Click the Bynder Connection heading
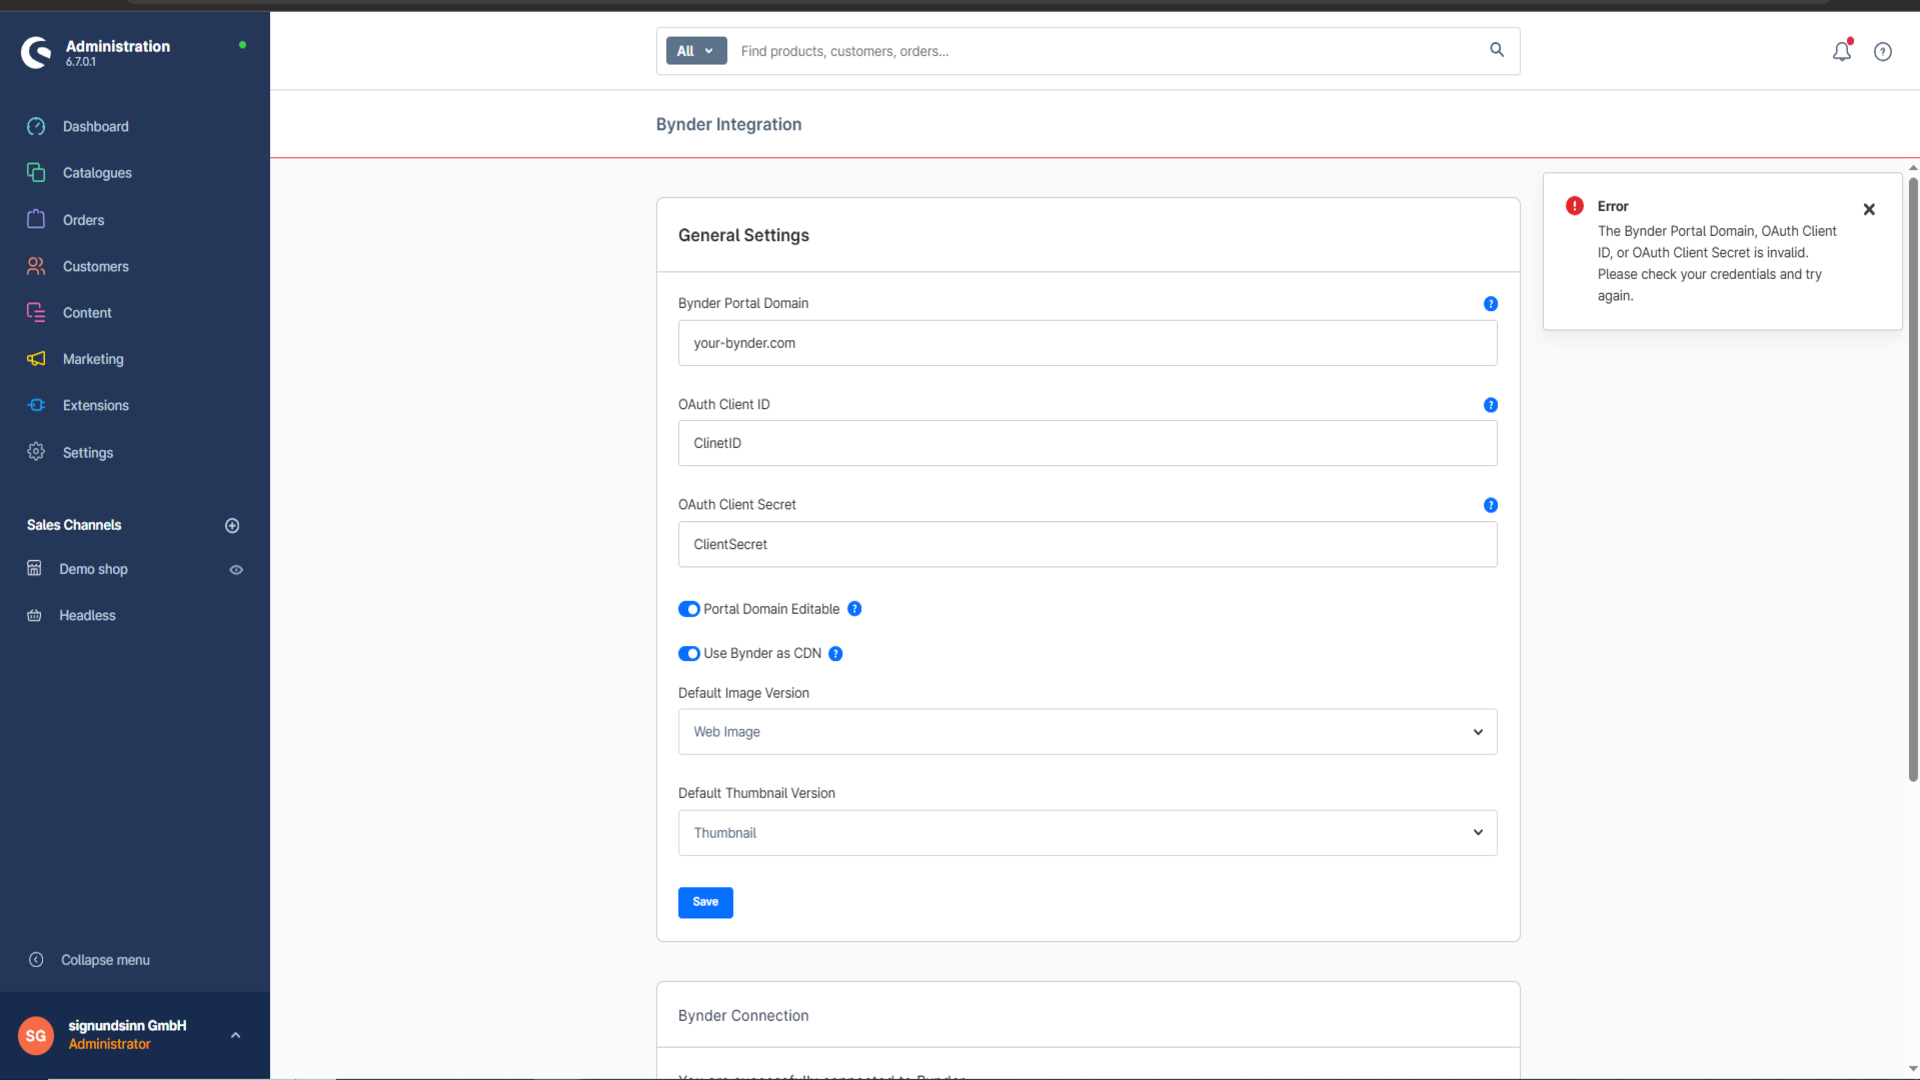Screen dimensions: 1920x1080 (743, 1015)
